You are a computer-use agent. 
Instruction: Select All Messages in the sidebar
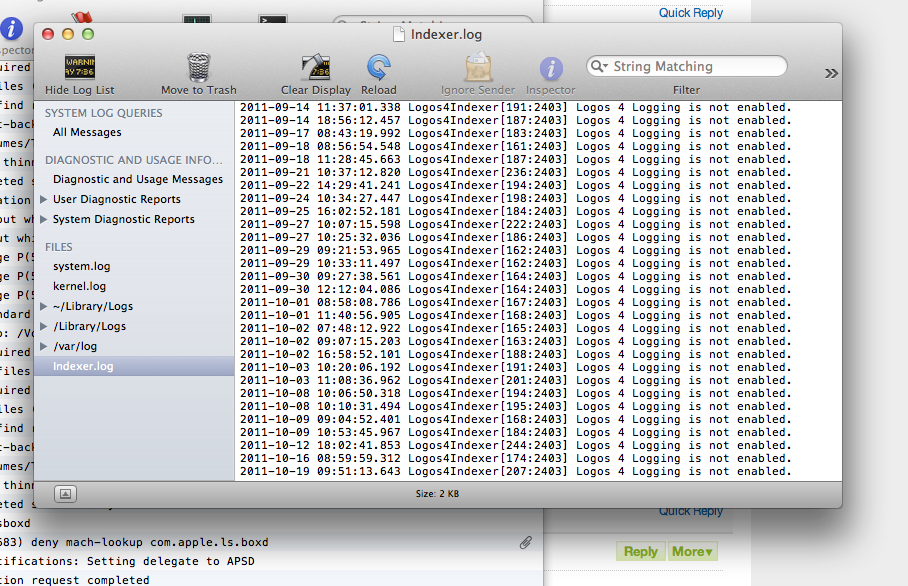point(87,132)
